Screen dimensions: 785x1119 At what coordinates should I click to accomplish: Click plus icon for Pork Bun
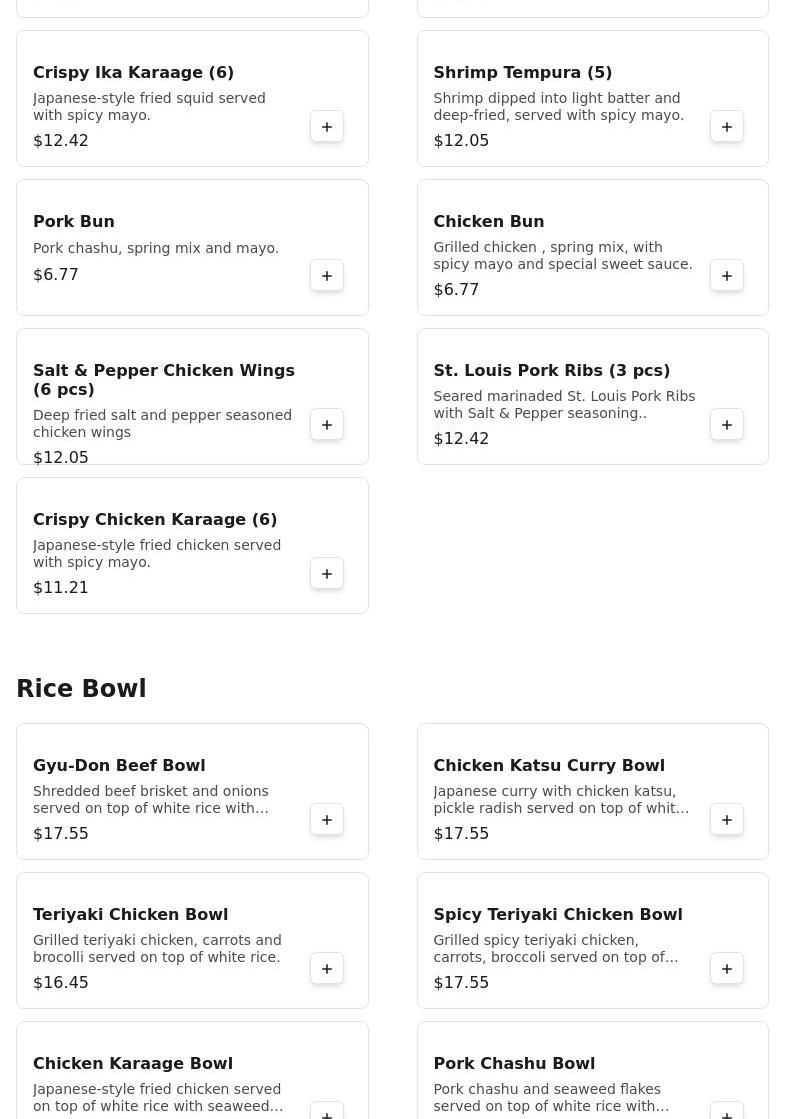pos(327,276)
